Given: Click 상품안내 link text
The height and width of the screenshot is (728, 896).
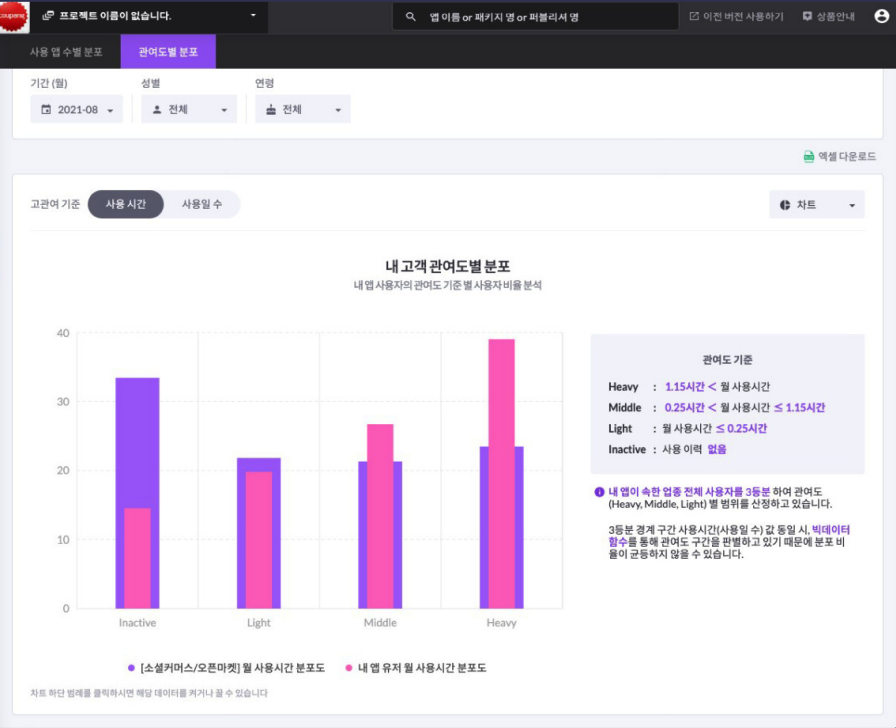Looking at the screenshot, I should 835,17.
